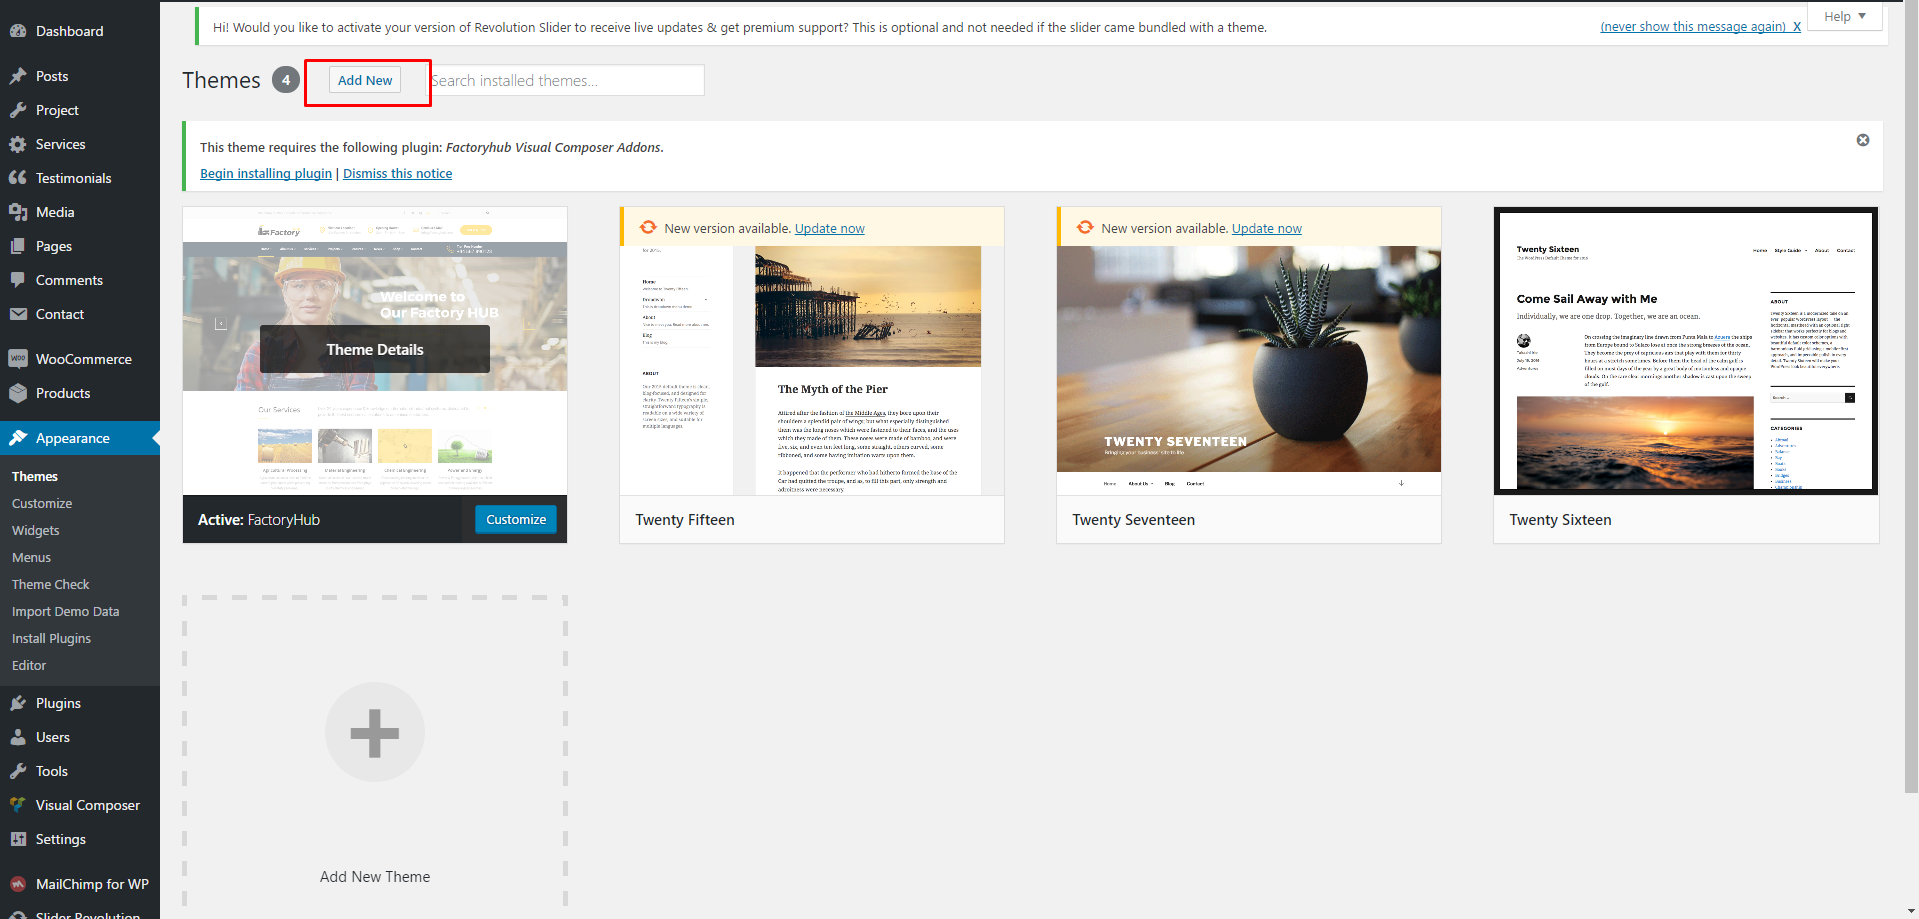The height and width of the screenshot is (919, 1919).
Task: Click the page vertical scrollbar
Action: (x=1911, y=400)
